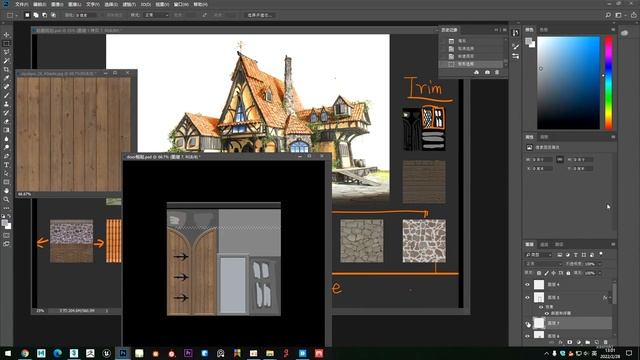
Task: Open the Layers panel menu
Action: click(613, 244)
